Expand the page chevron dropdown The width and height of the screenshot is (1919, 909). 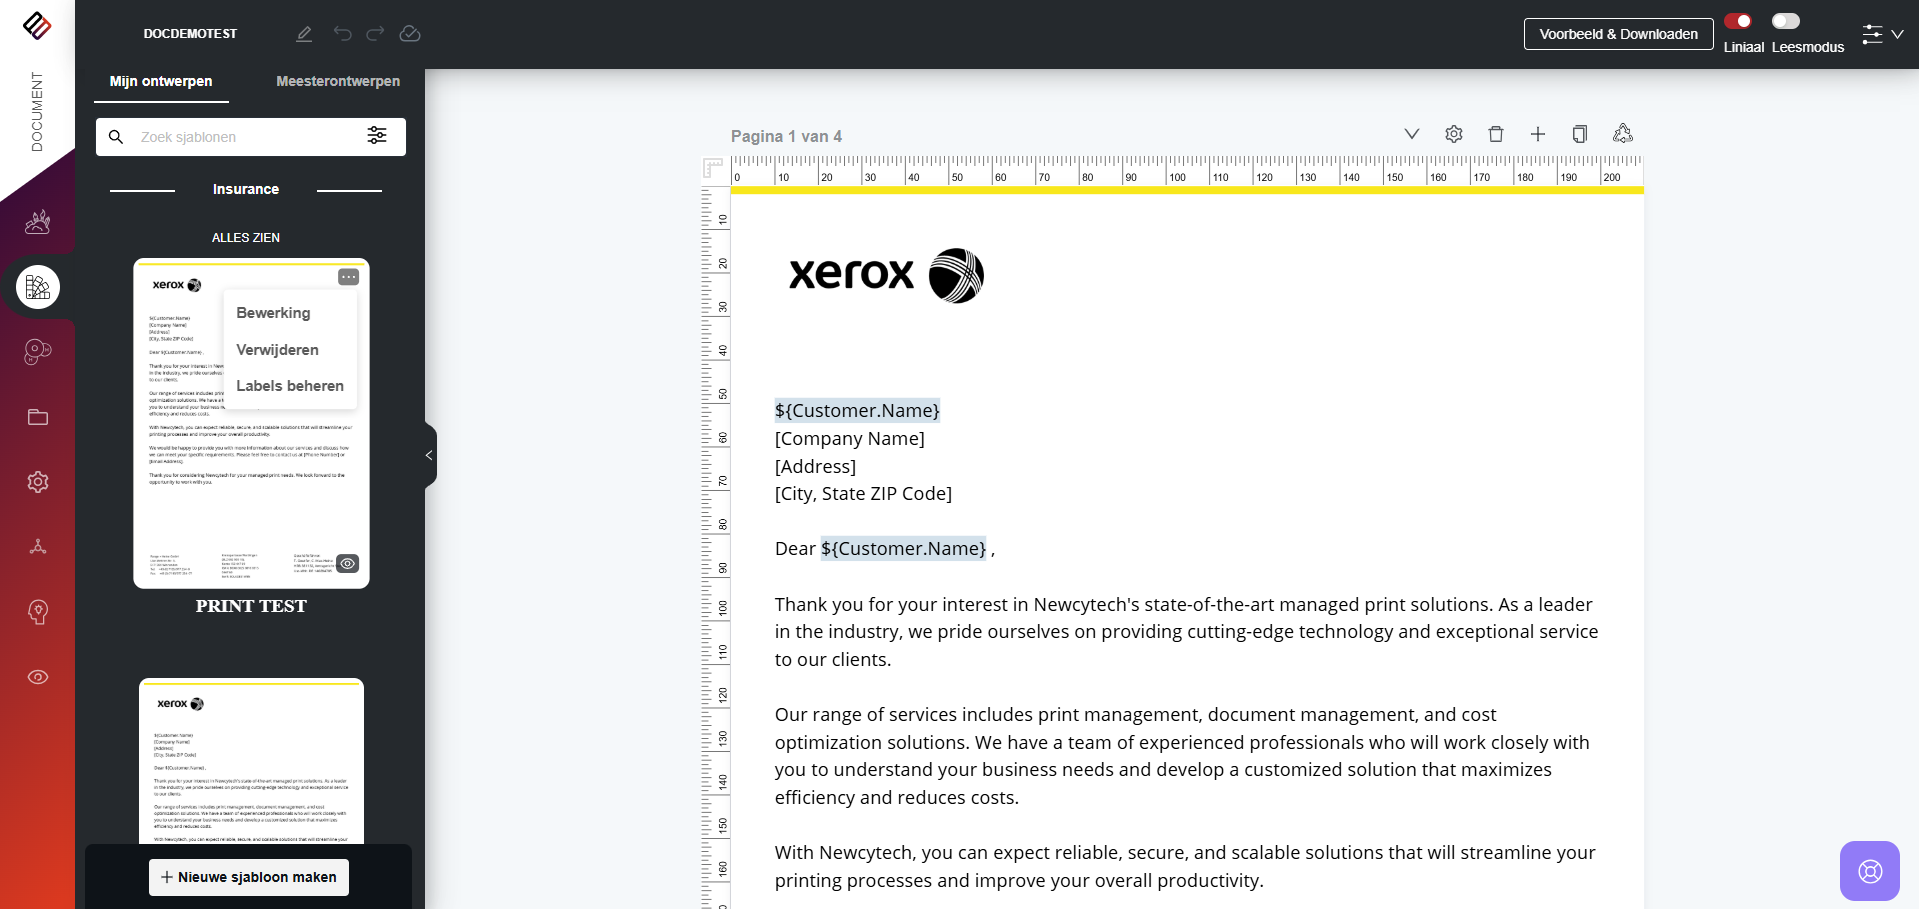click(1412, 134)
